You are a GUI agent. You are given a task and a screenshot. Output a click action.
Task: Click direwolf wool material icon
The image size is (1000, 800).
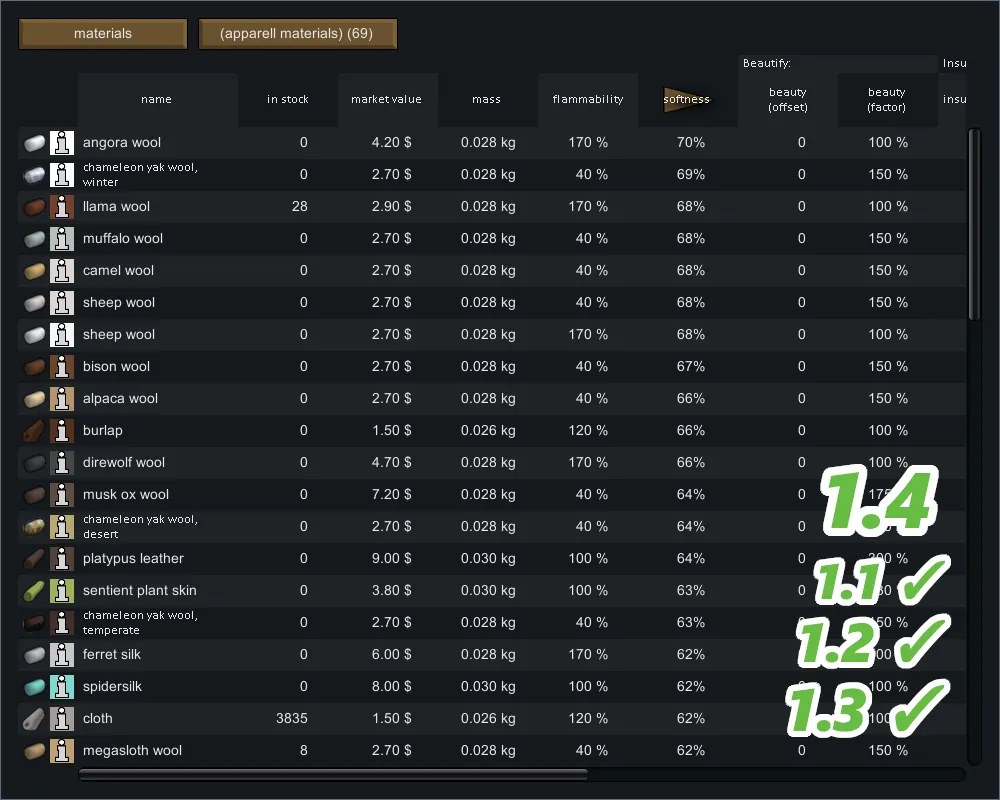[34, 462]
